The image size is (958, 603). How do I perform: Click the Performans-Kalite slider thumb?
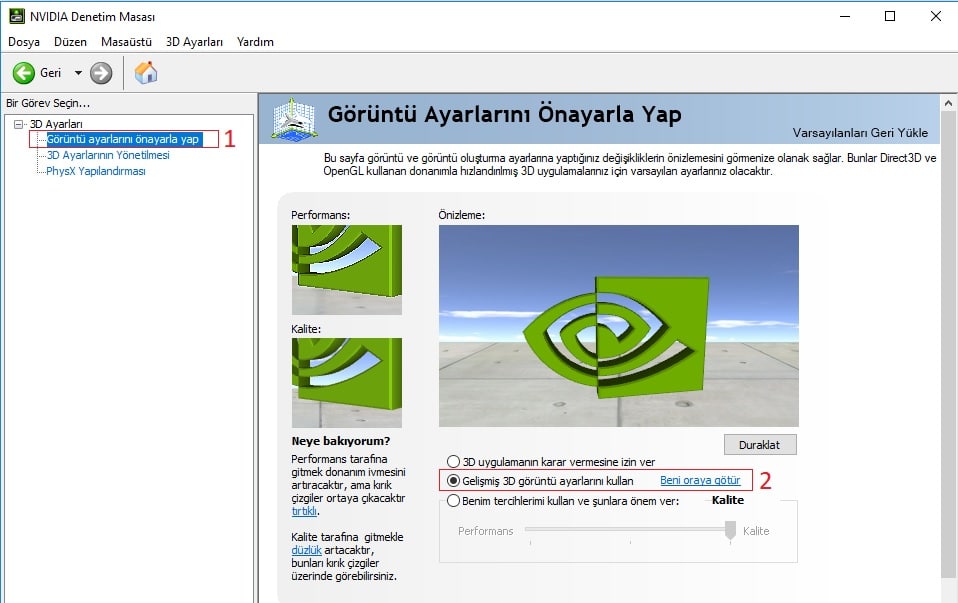pyautogui.click(x=730, y=530)
